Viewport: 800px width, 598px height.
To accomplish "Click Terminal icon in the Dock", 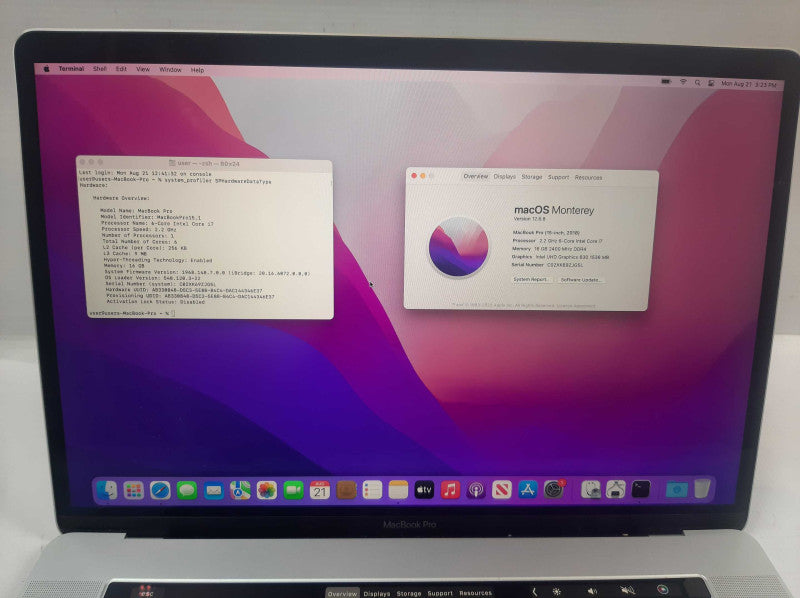I will click(641, 489).
